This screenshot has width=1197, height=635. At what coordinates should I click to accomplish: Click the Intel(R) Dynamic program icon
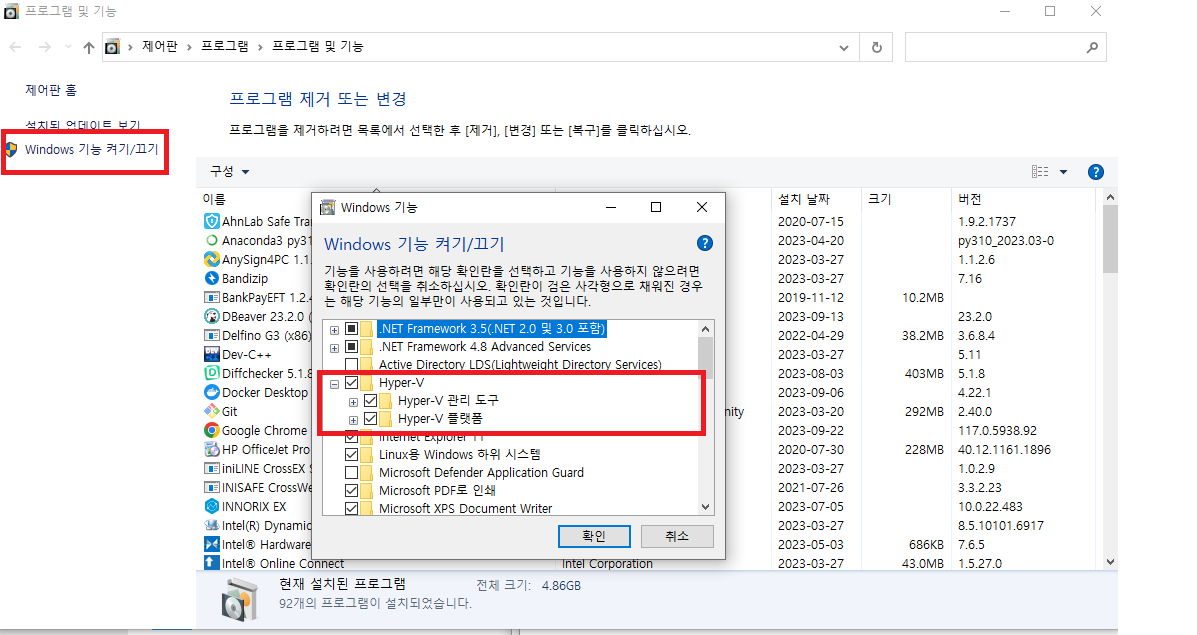coord(211,526)
